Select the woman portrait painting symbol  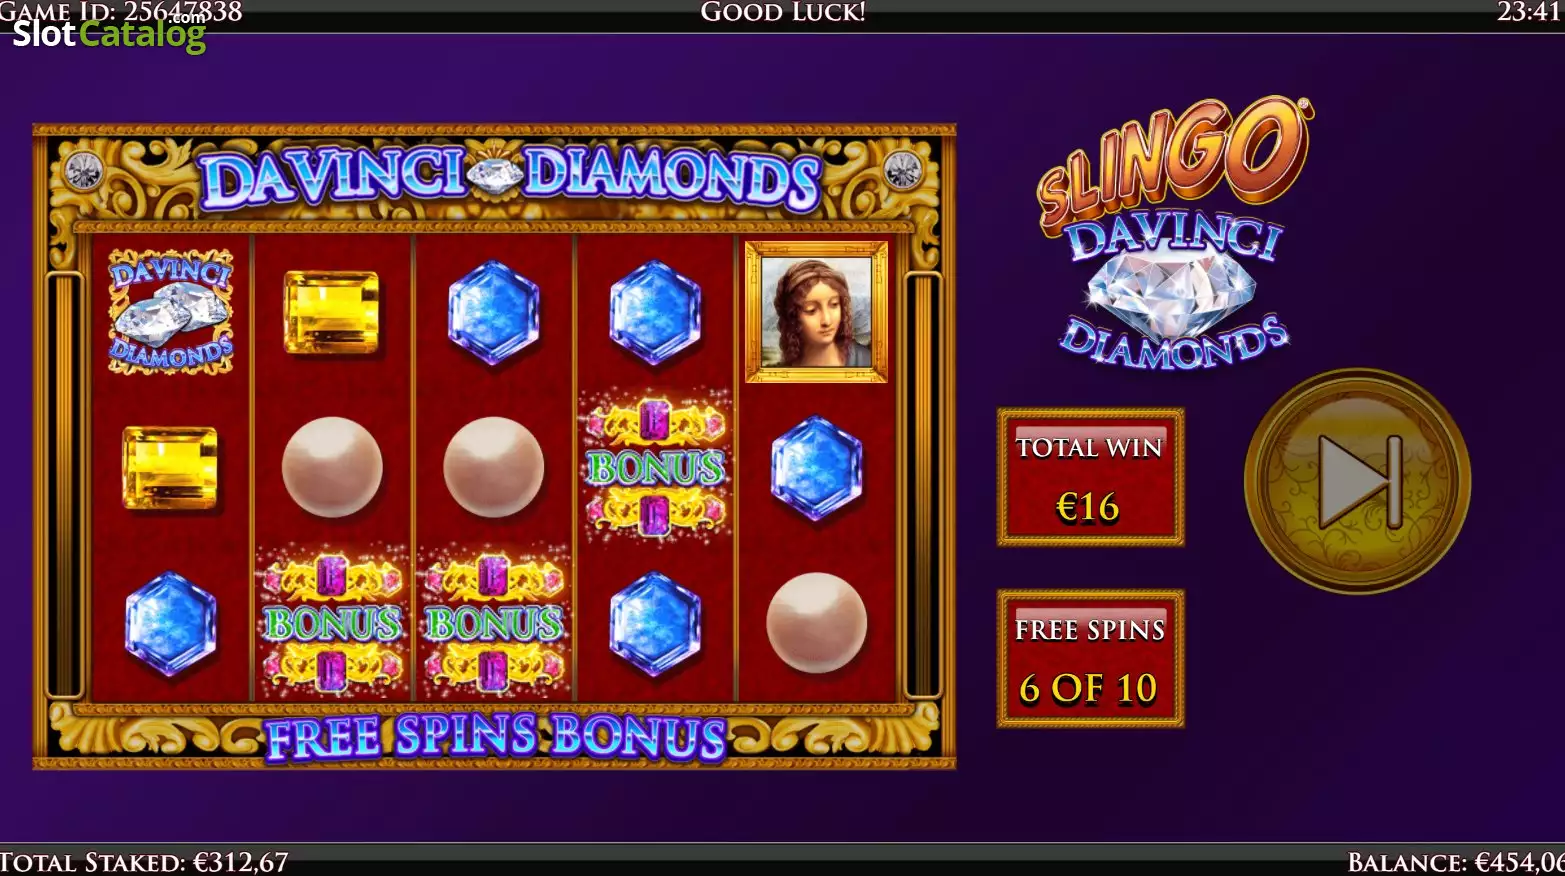point(816,312)
